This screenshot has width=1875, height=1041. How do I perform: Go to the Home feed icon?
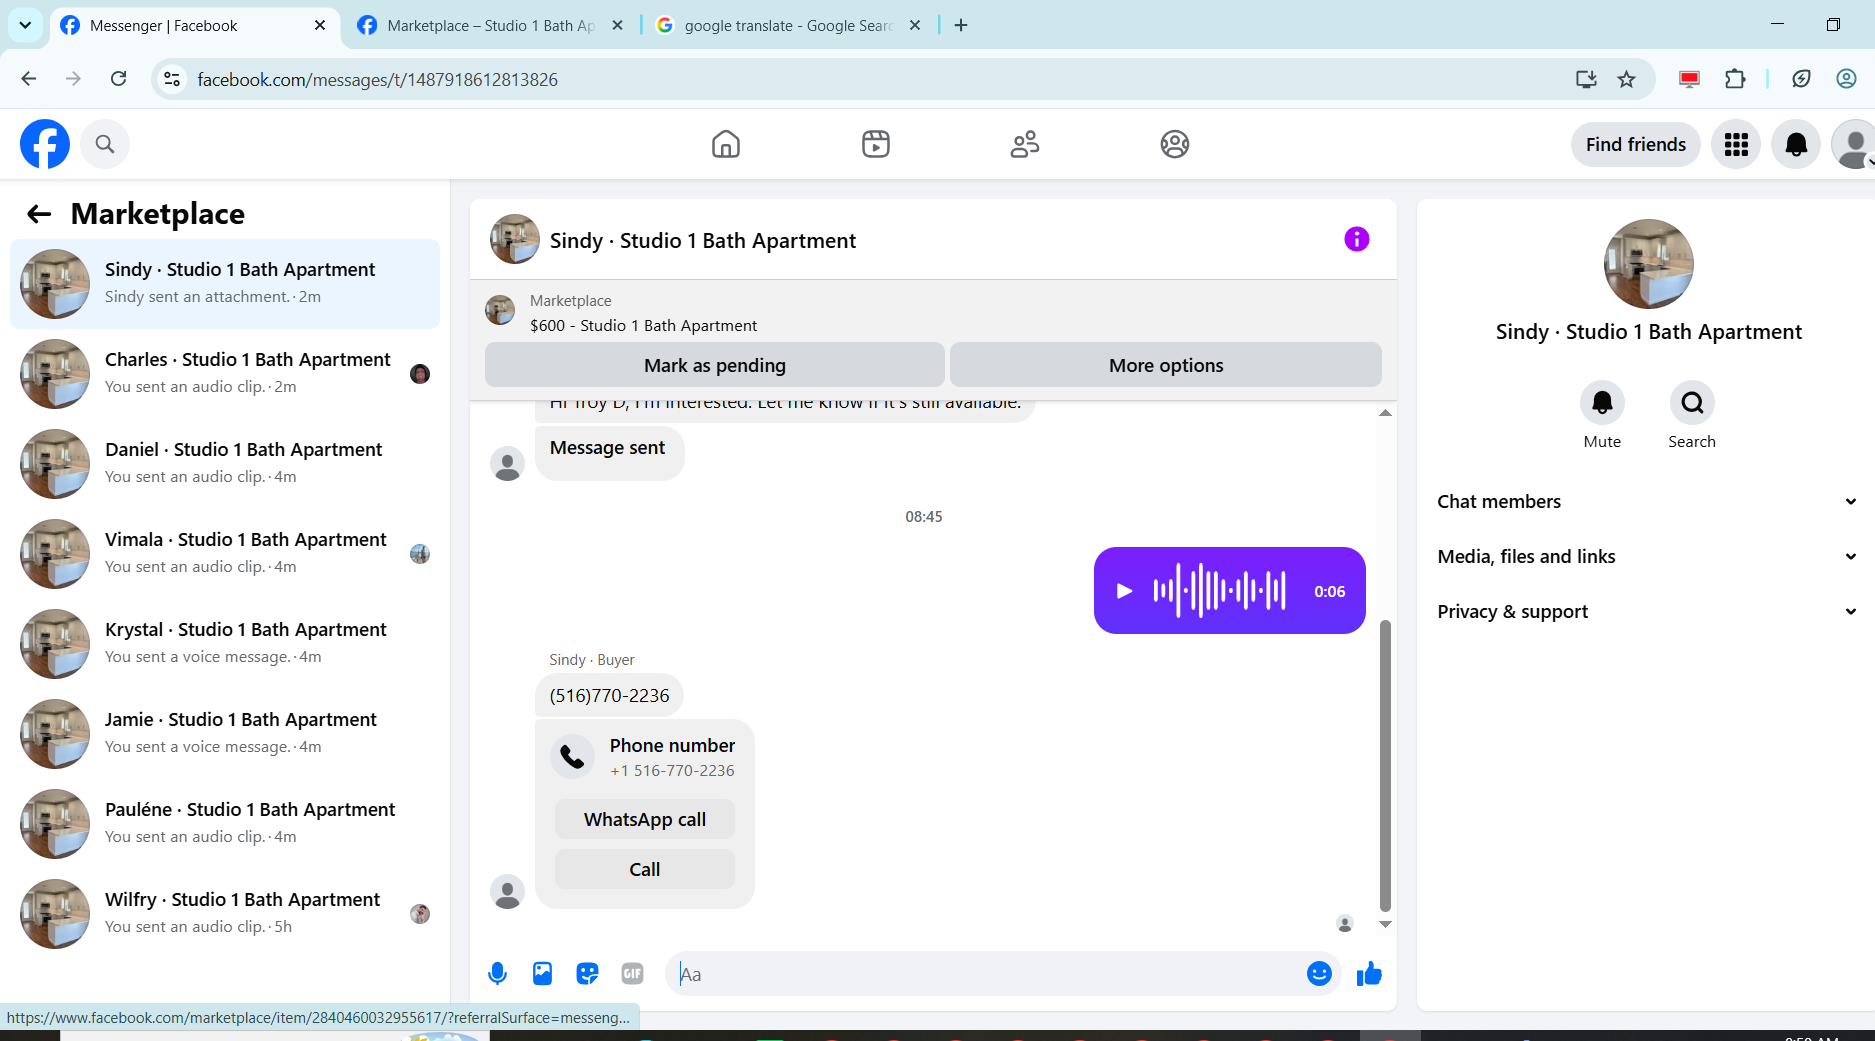726,144
